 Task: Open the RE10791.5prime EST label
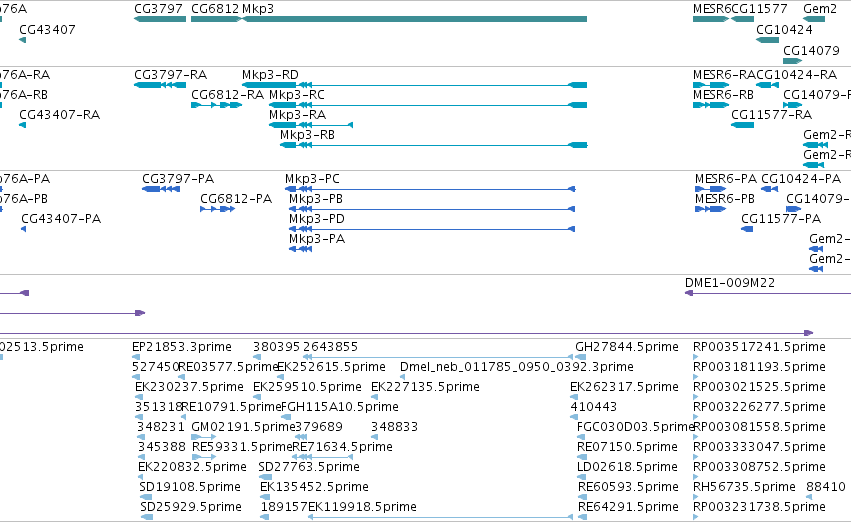coord(232,408)
